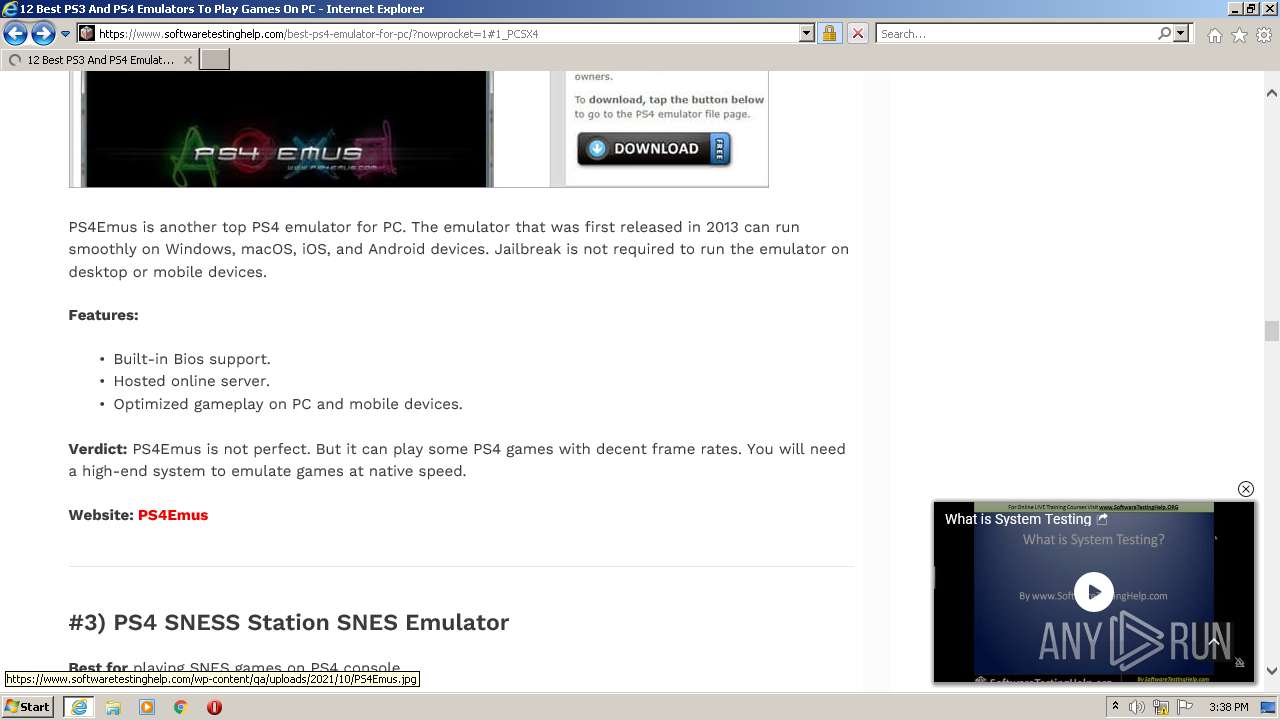The image size is (1280, 720).
Task: Open the media player taskbar icon
Action: (x=147, y=707)
